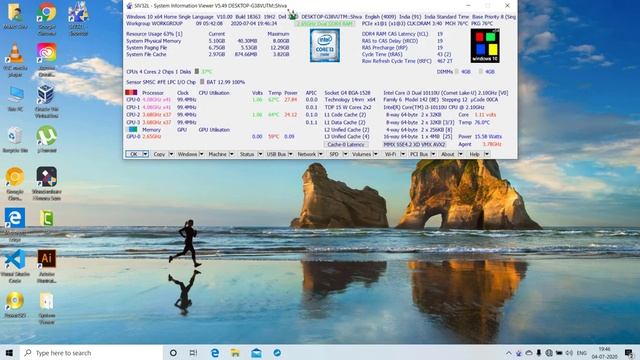The width and height of the screenshot is (640, 360).
Task: Click the taskbar clock and date
Action: tap(604, 353)
